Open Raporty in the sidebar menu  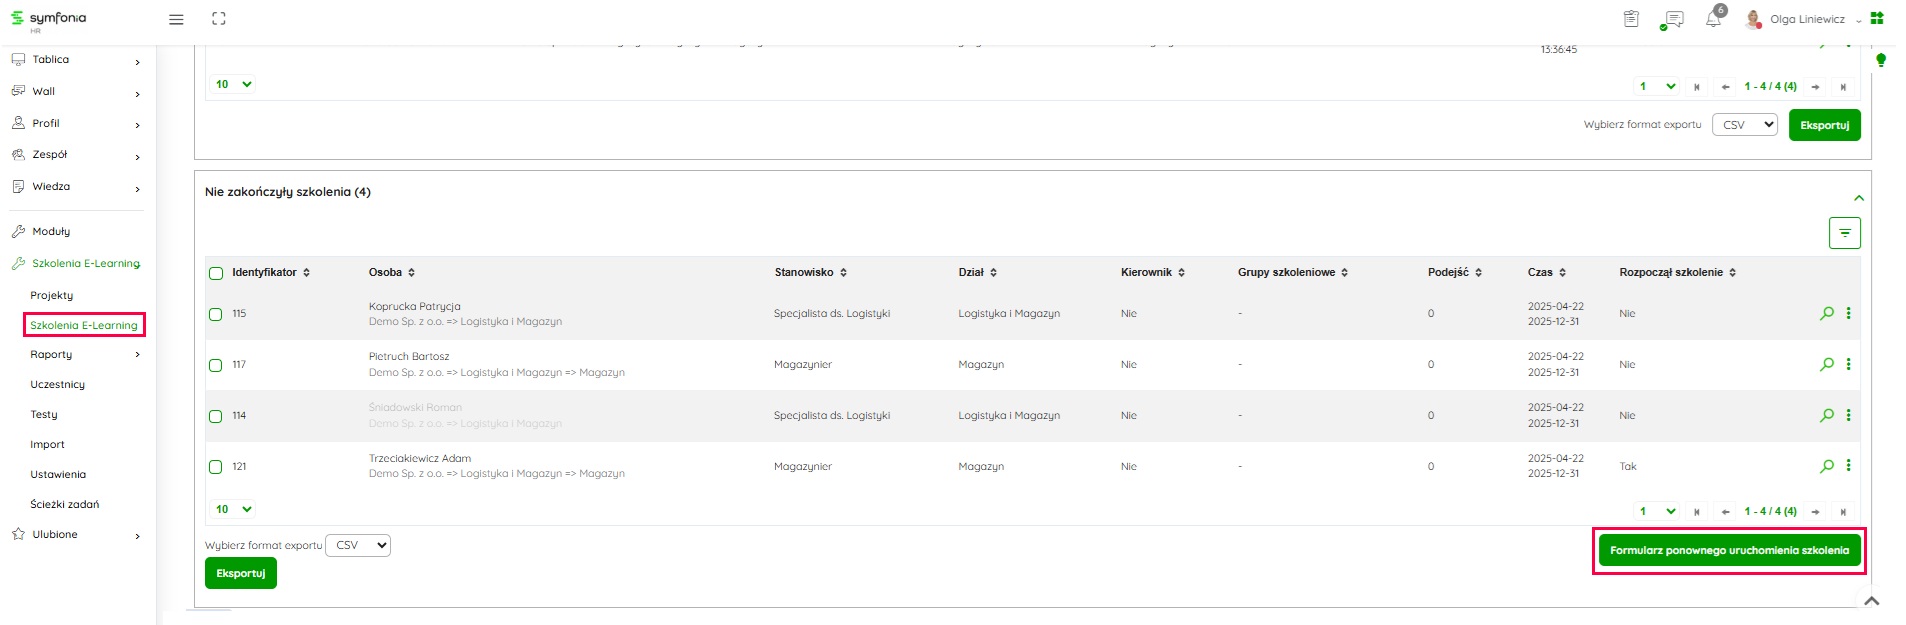tap(52, 355)
